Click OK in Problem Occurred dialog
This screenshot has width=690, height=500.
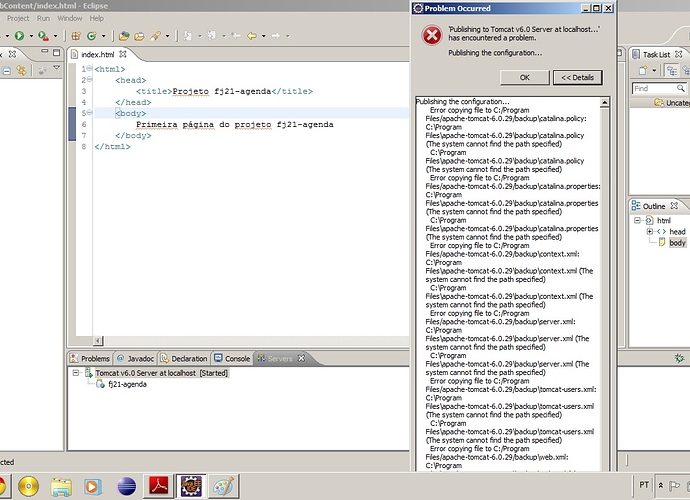pos(525,77)
